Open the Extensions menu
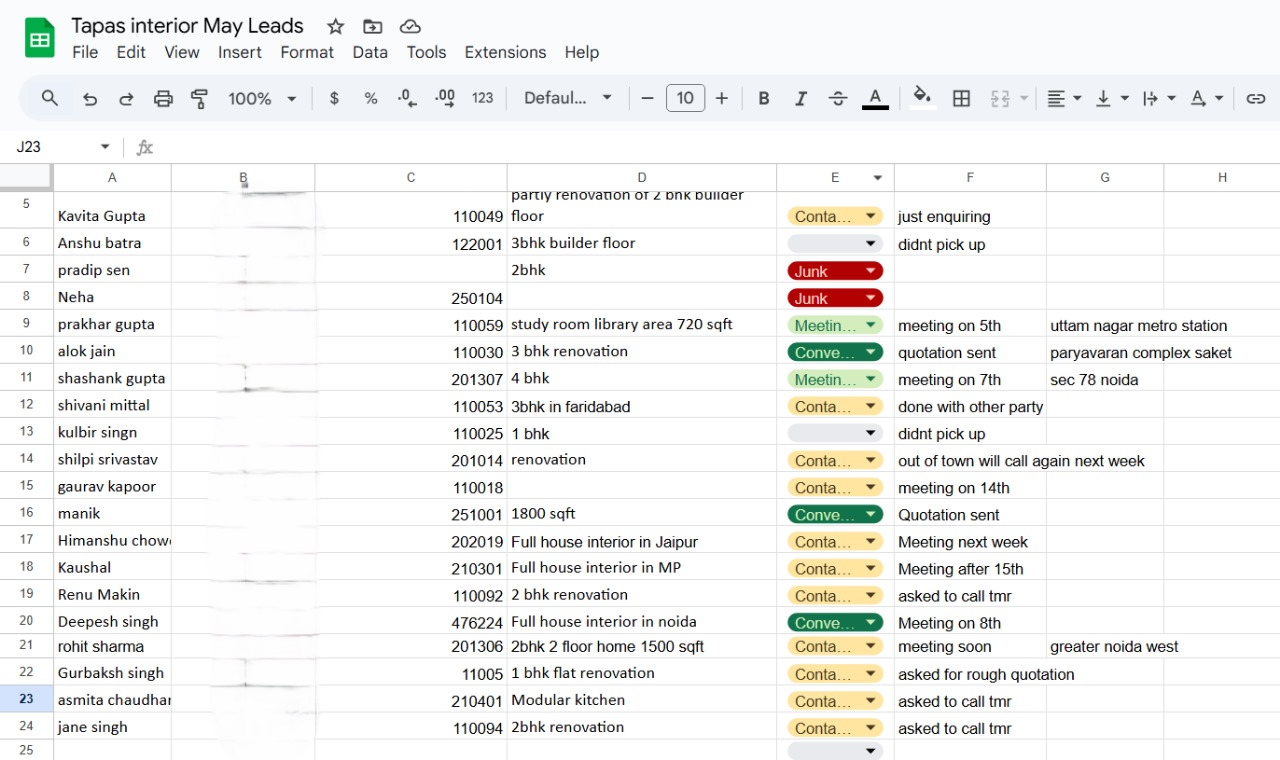The width and height of the screenshot is (1280, 760). point(505,52)
